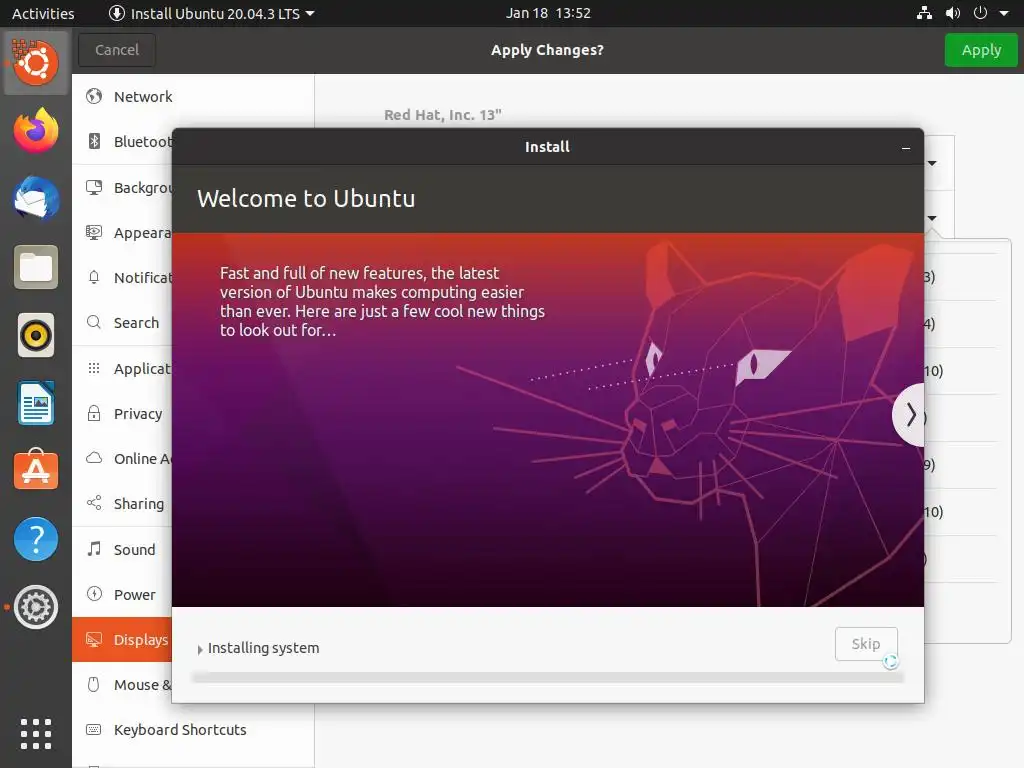The height and width of the screenshot is (768, 1024).
Task: Open LibreOffice Writer from the dock
Action: 36,404
